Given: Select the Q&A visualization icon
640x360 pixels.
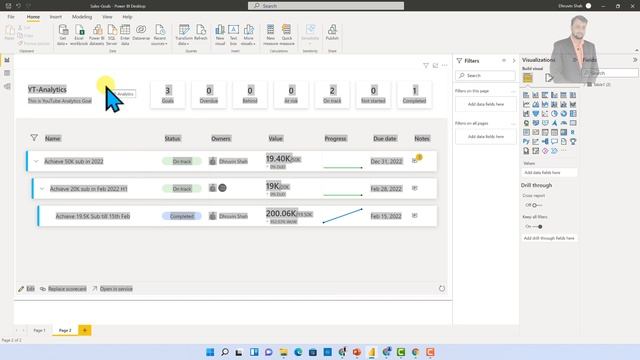Looking at the screenshot, I should (554, 141).
